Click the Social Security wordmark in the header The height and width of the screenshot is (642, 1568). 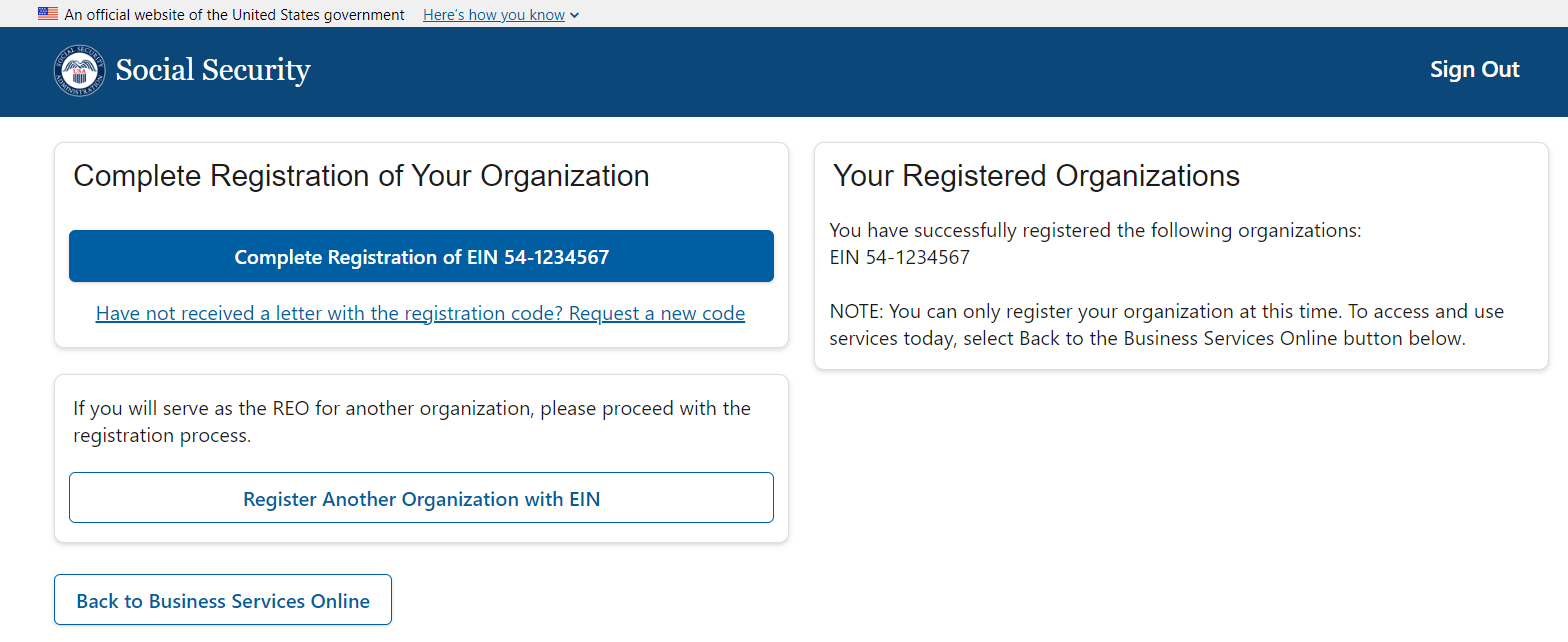coord(213,70)
